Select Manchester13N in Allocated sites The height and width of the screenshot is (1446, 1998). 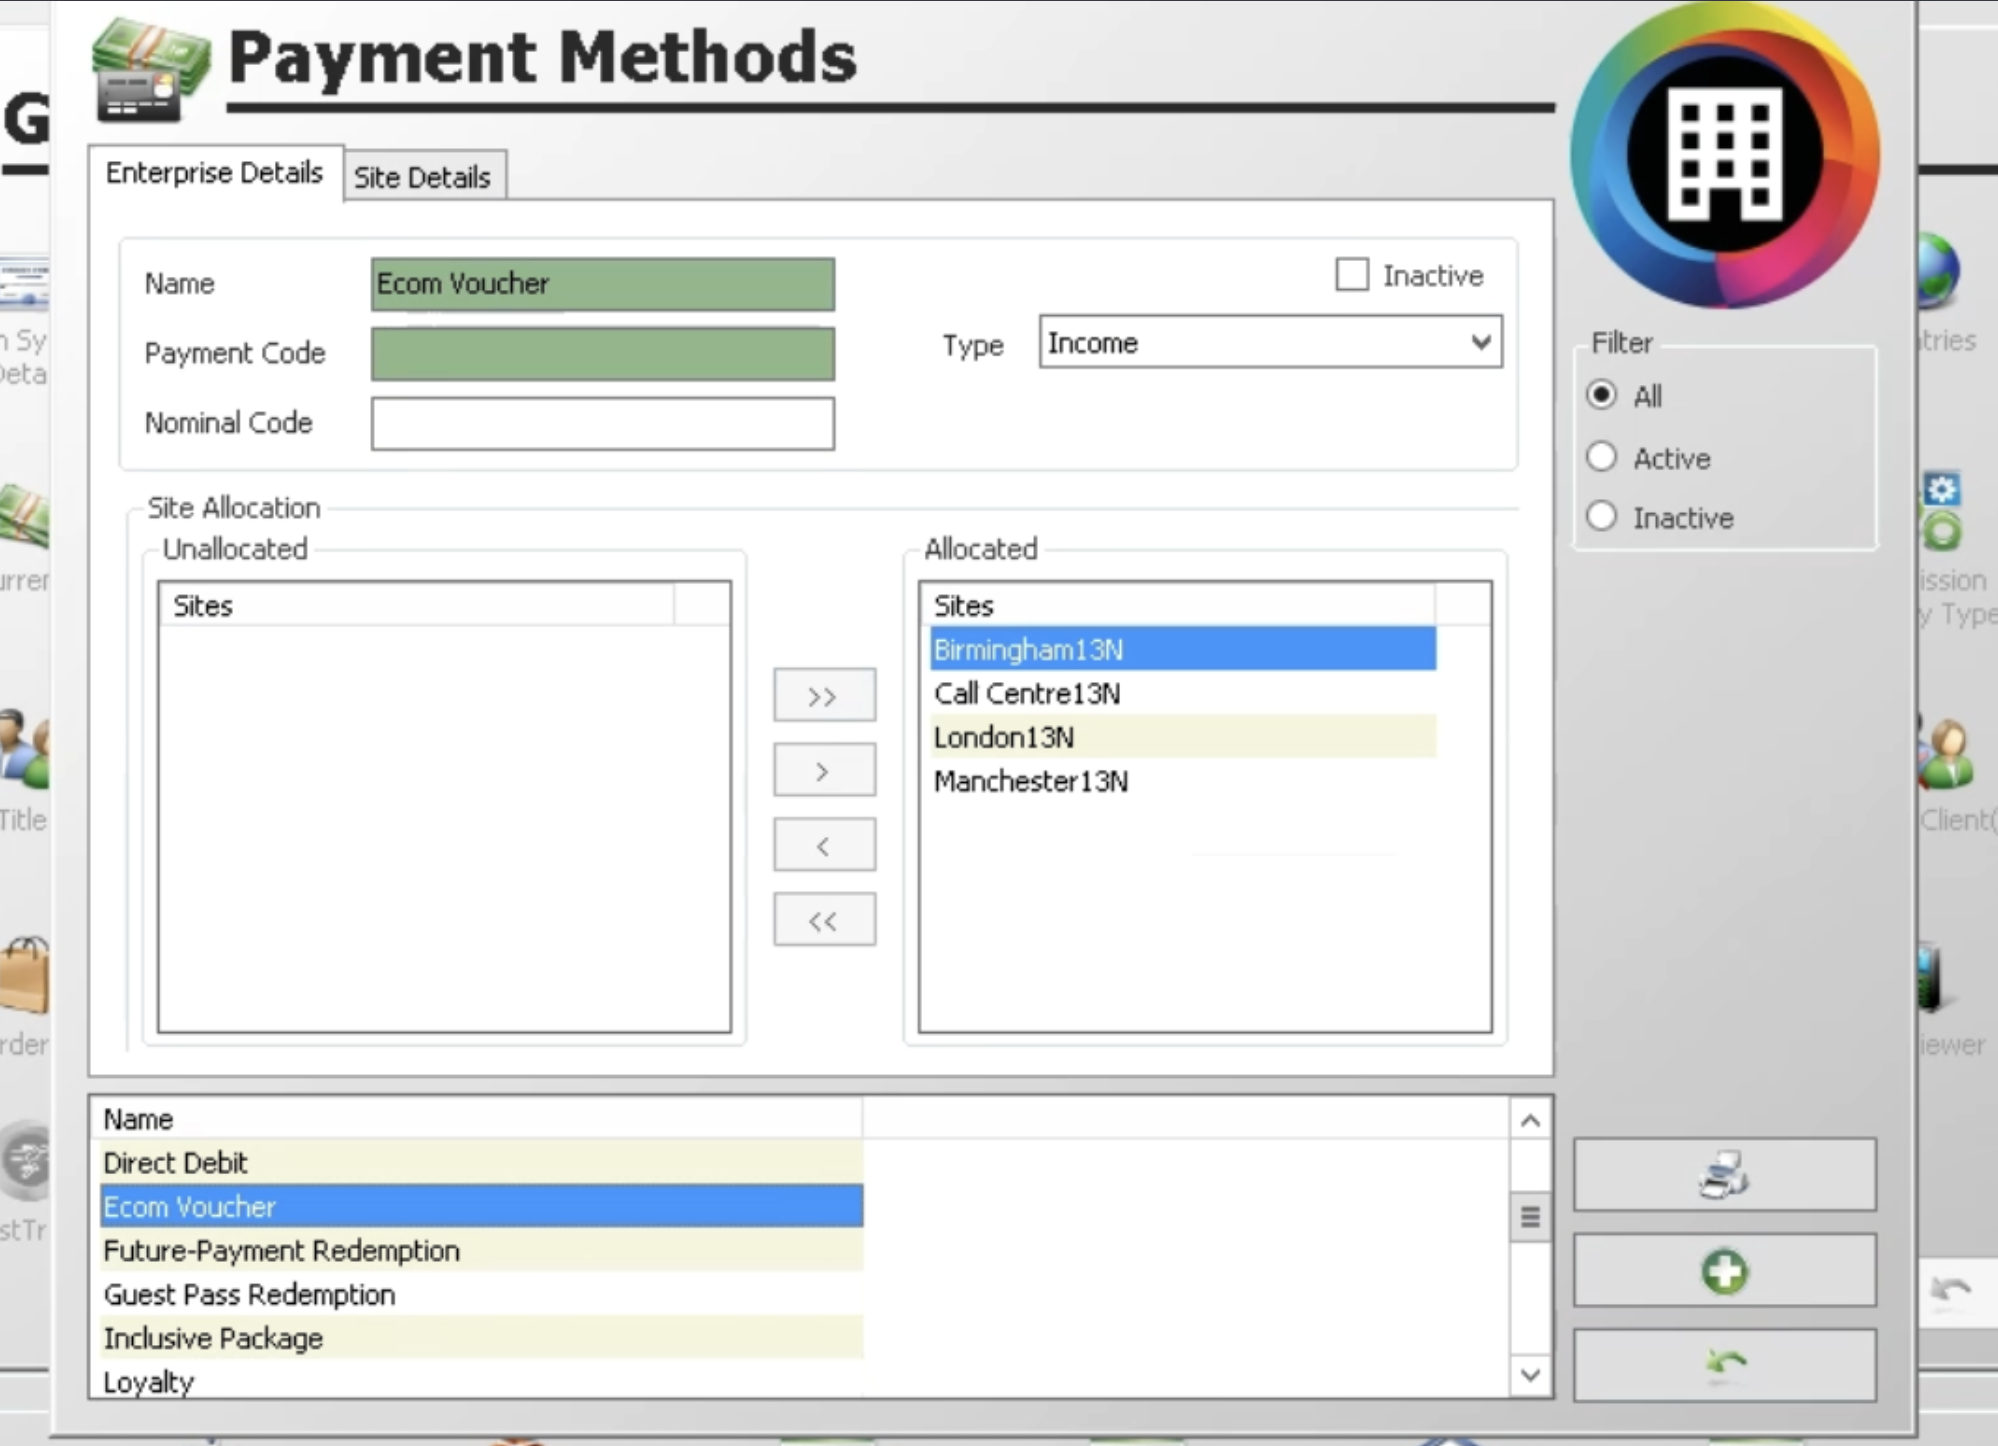point(1030,781)
